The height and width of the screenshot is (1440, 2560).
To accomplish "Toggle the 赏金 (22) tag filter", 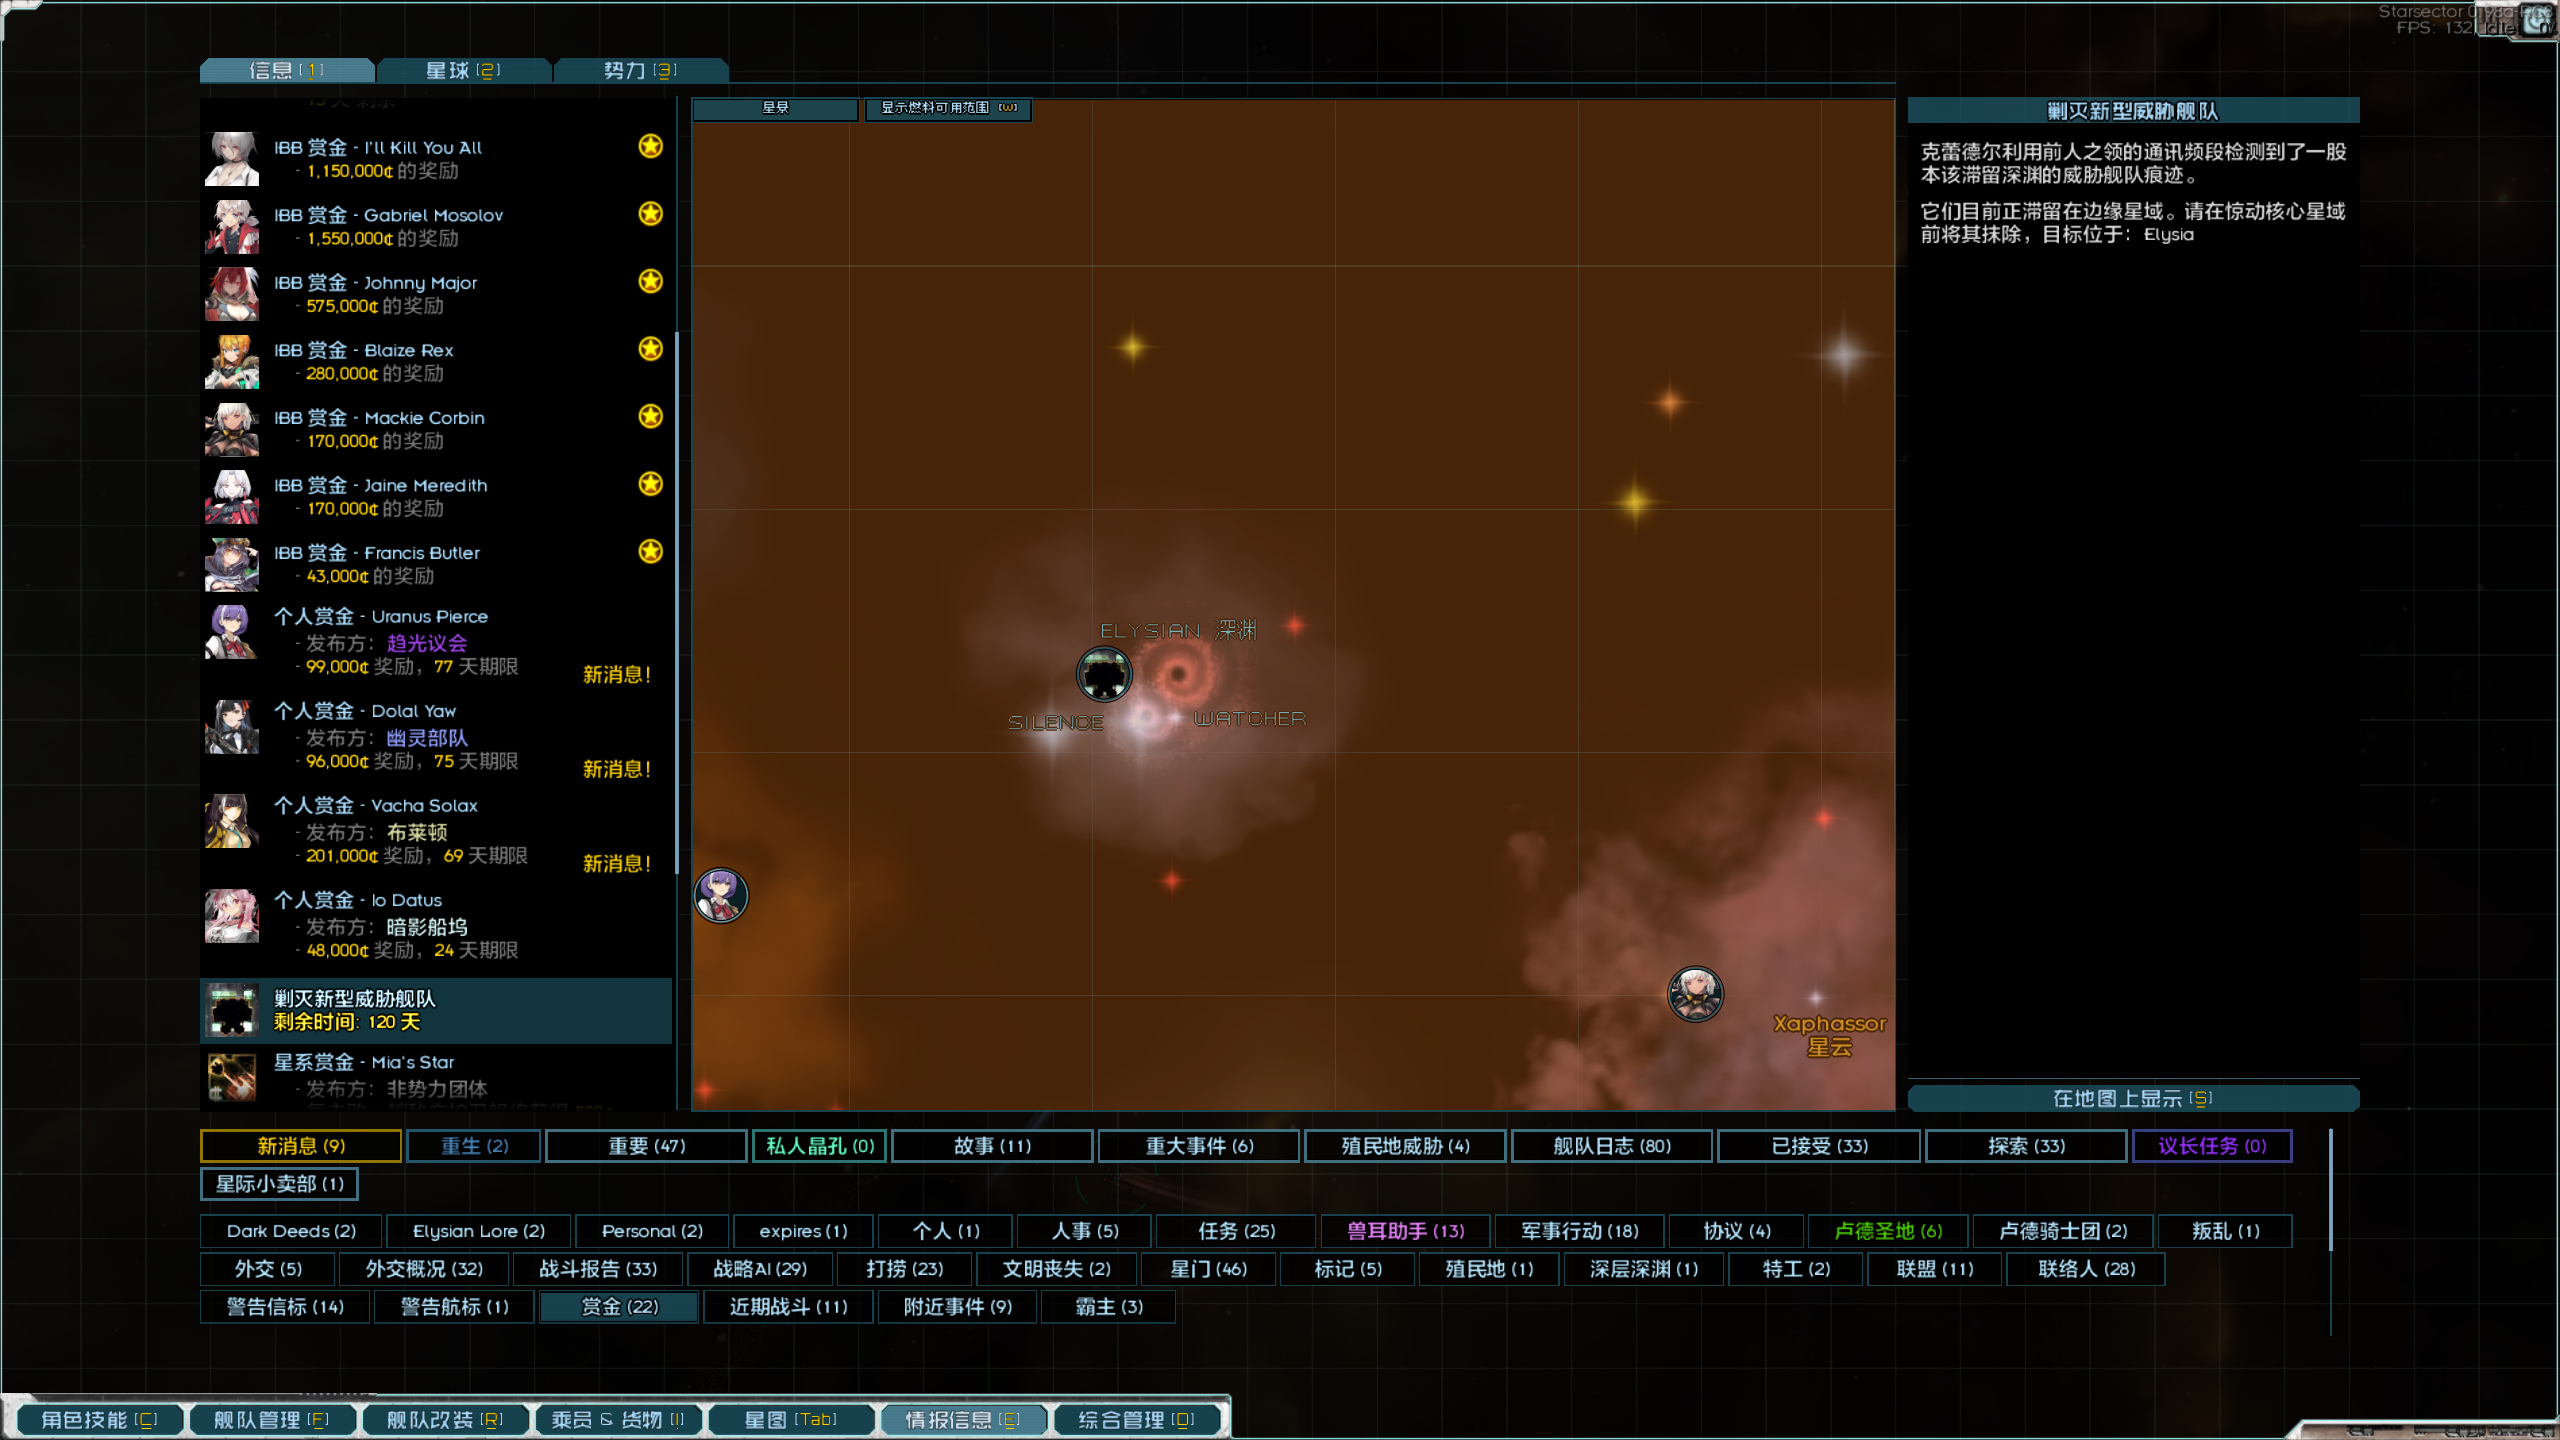I will (619, 1307).
